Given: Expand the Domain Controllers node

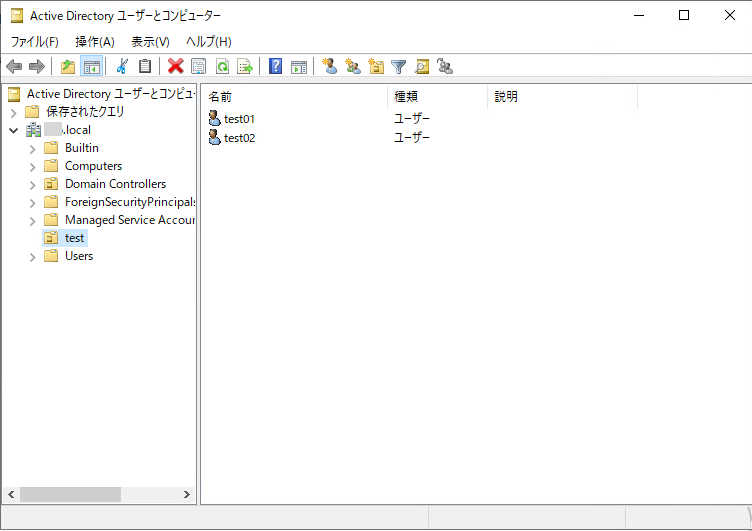Looking at the screenshot, I should tap(33, 185).
